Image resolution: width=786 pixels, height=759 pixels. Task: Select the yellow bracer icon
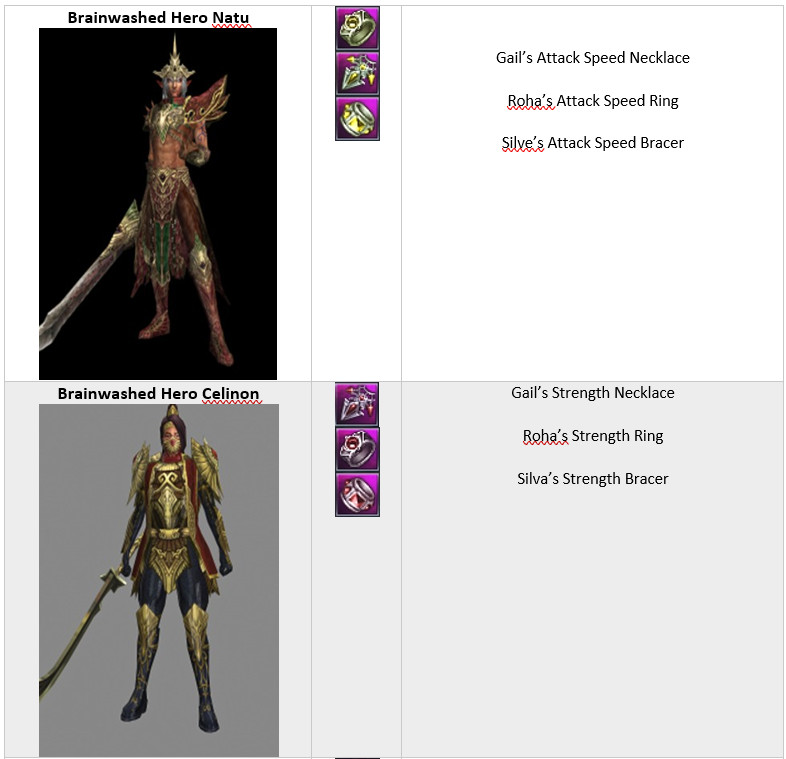(357, 118)
